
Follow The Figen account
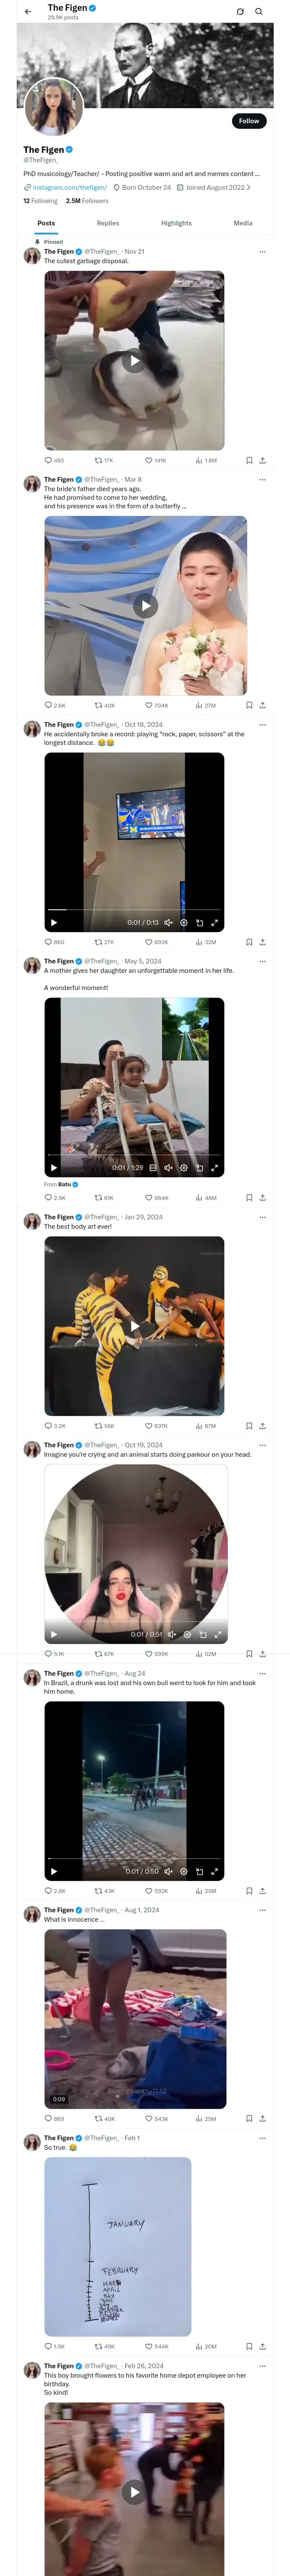click(248, 121)
